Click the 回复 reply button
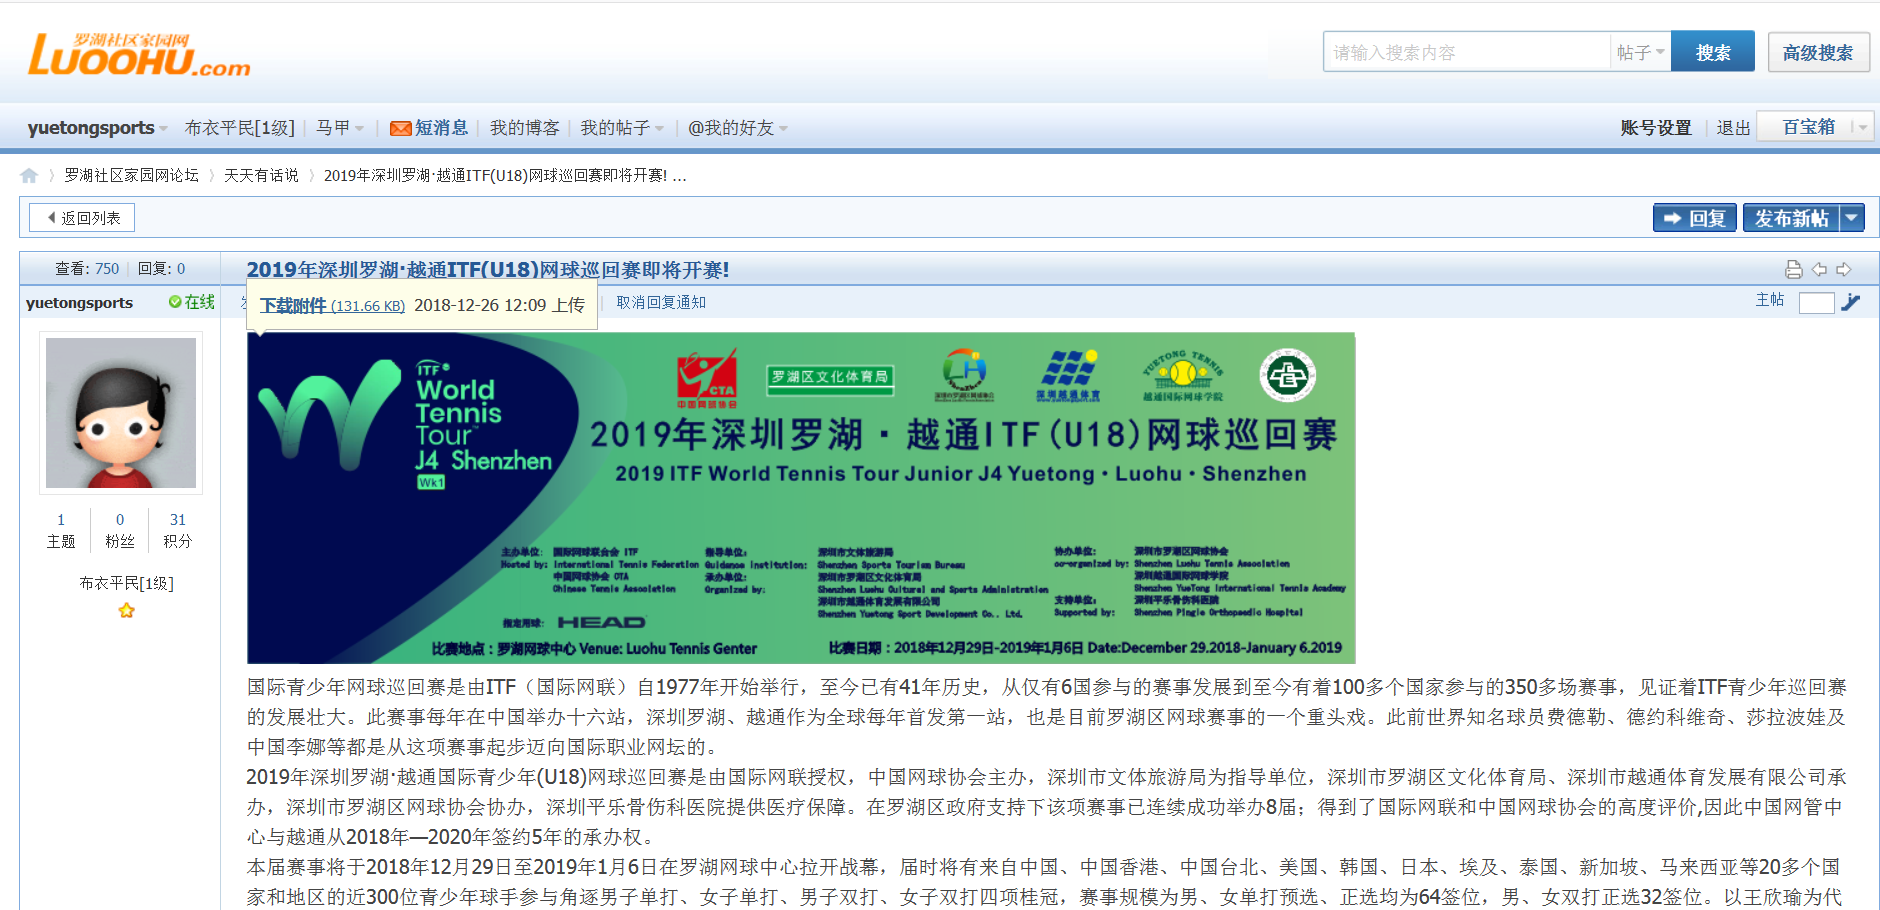This screenshot has width=1880, height=910. pyautogui.click(x=1695, y=218)
